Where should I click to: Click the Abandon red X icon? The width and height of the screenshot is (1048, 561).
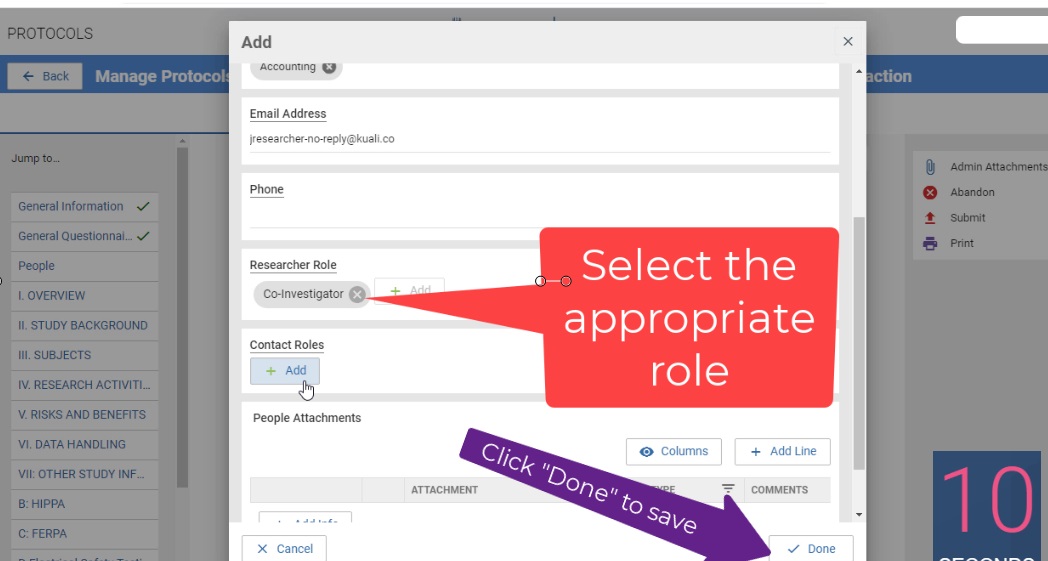[x=930, y=192]
